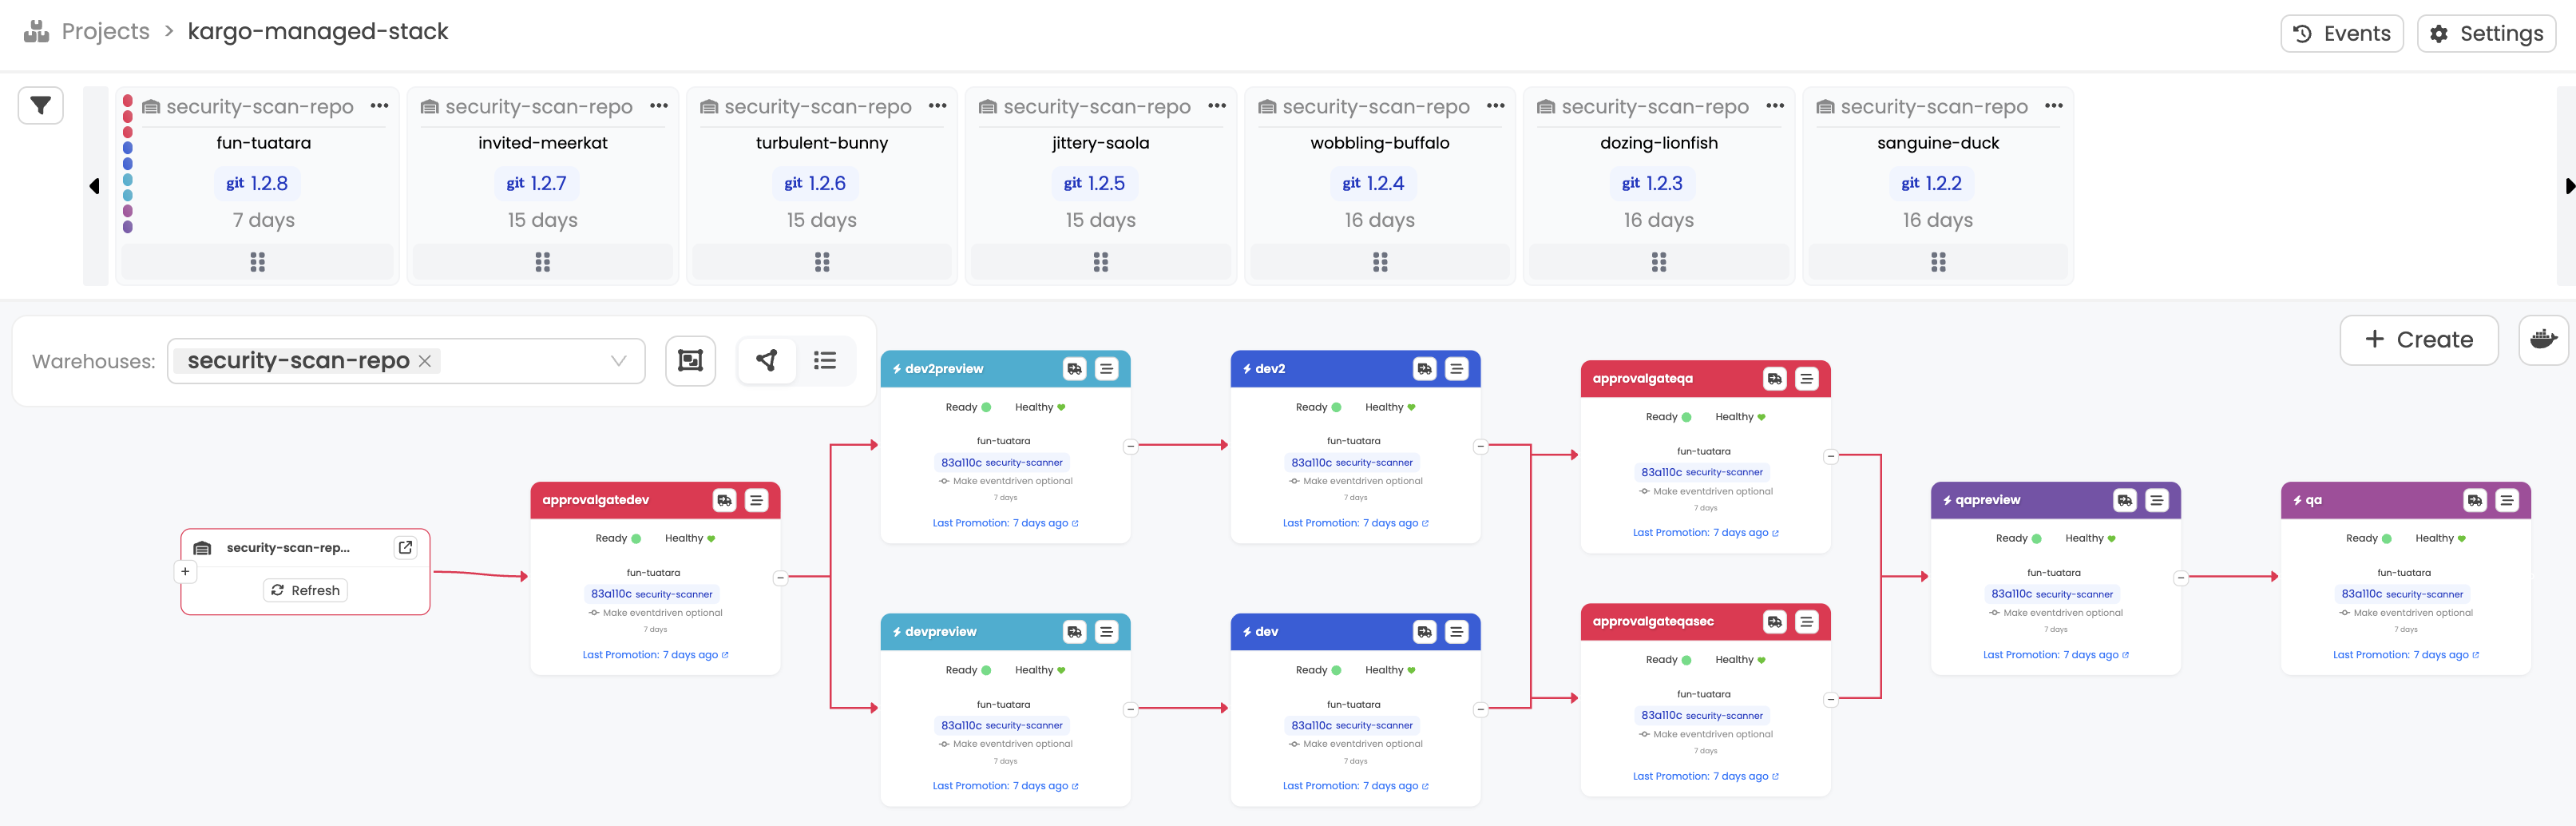Screen dimensions: 2576x826
Task: Open qapreview stage details list icon
Action: (x=2157, y=500)
